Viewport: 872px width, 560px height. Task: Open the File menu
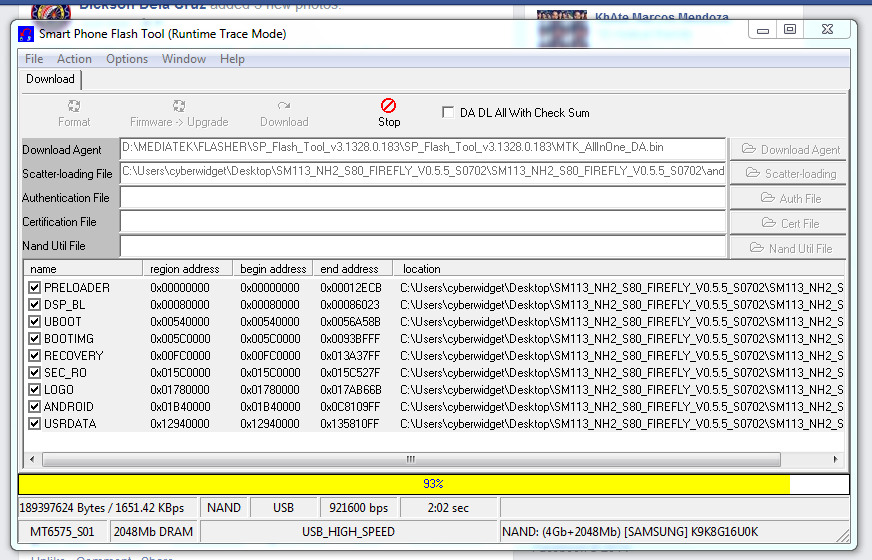34,59
